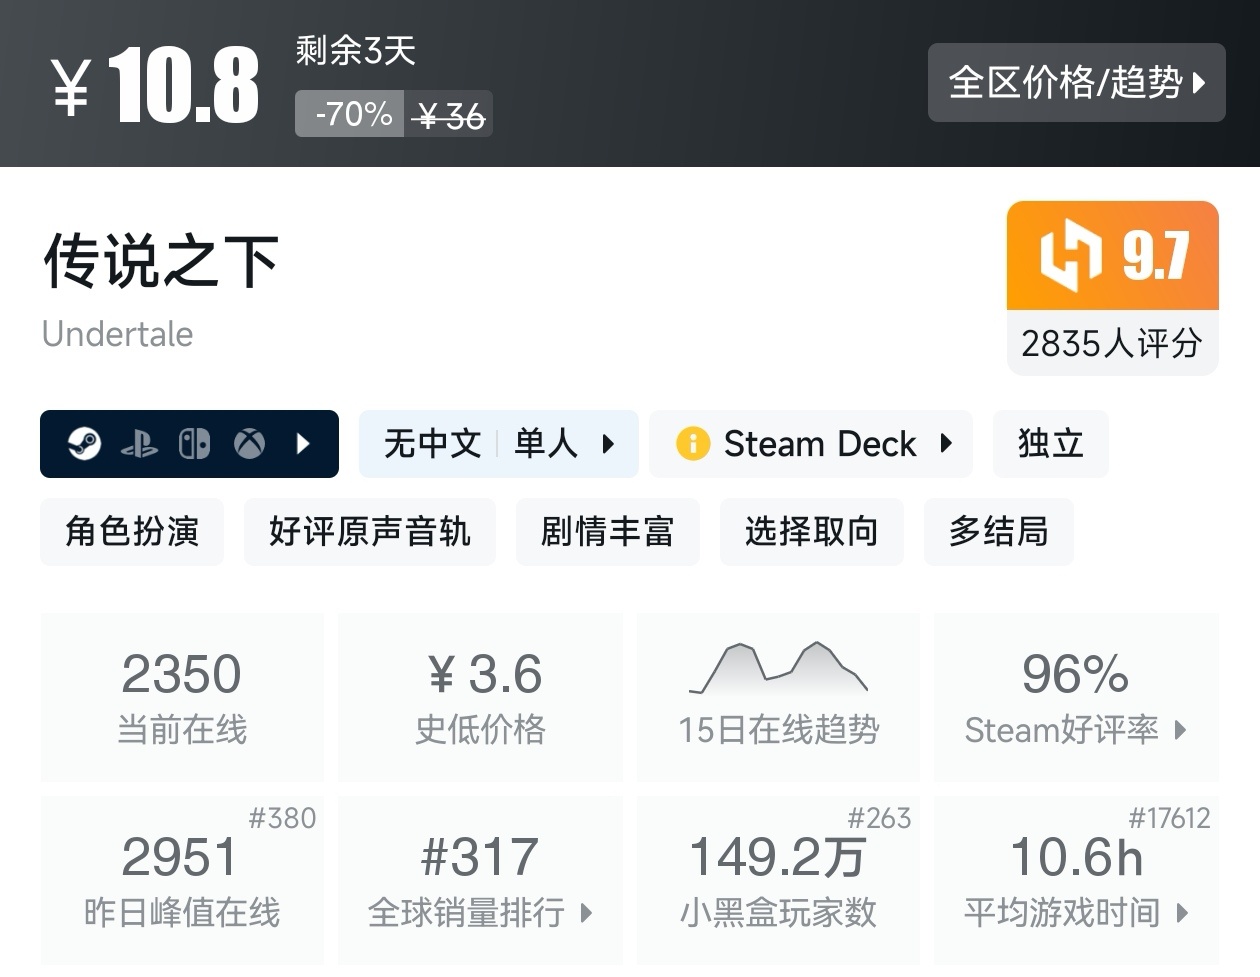Open the 15日在线趋势 chart
The width and height of the screenshot is (1260, 977).
coord(778,695)
